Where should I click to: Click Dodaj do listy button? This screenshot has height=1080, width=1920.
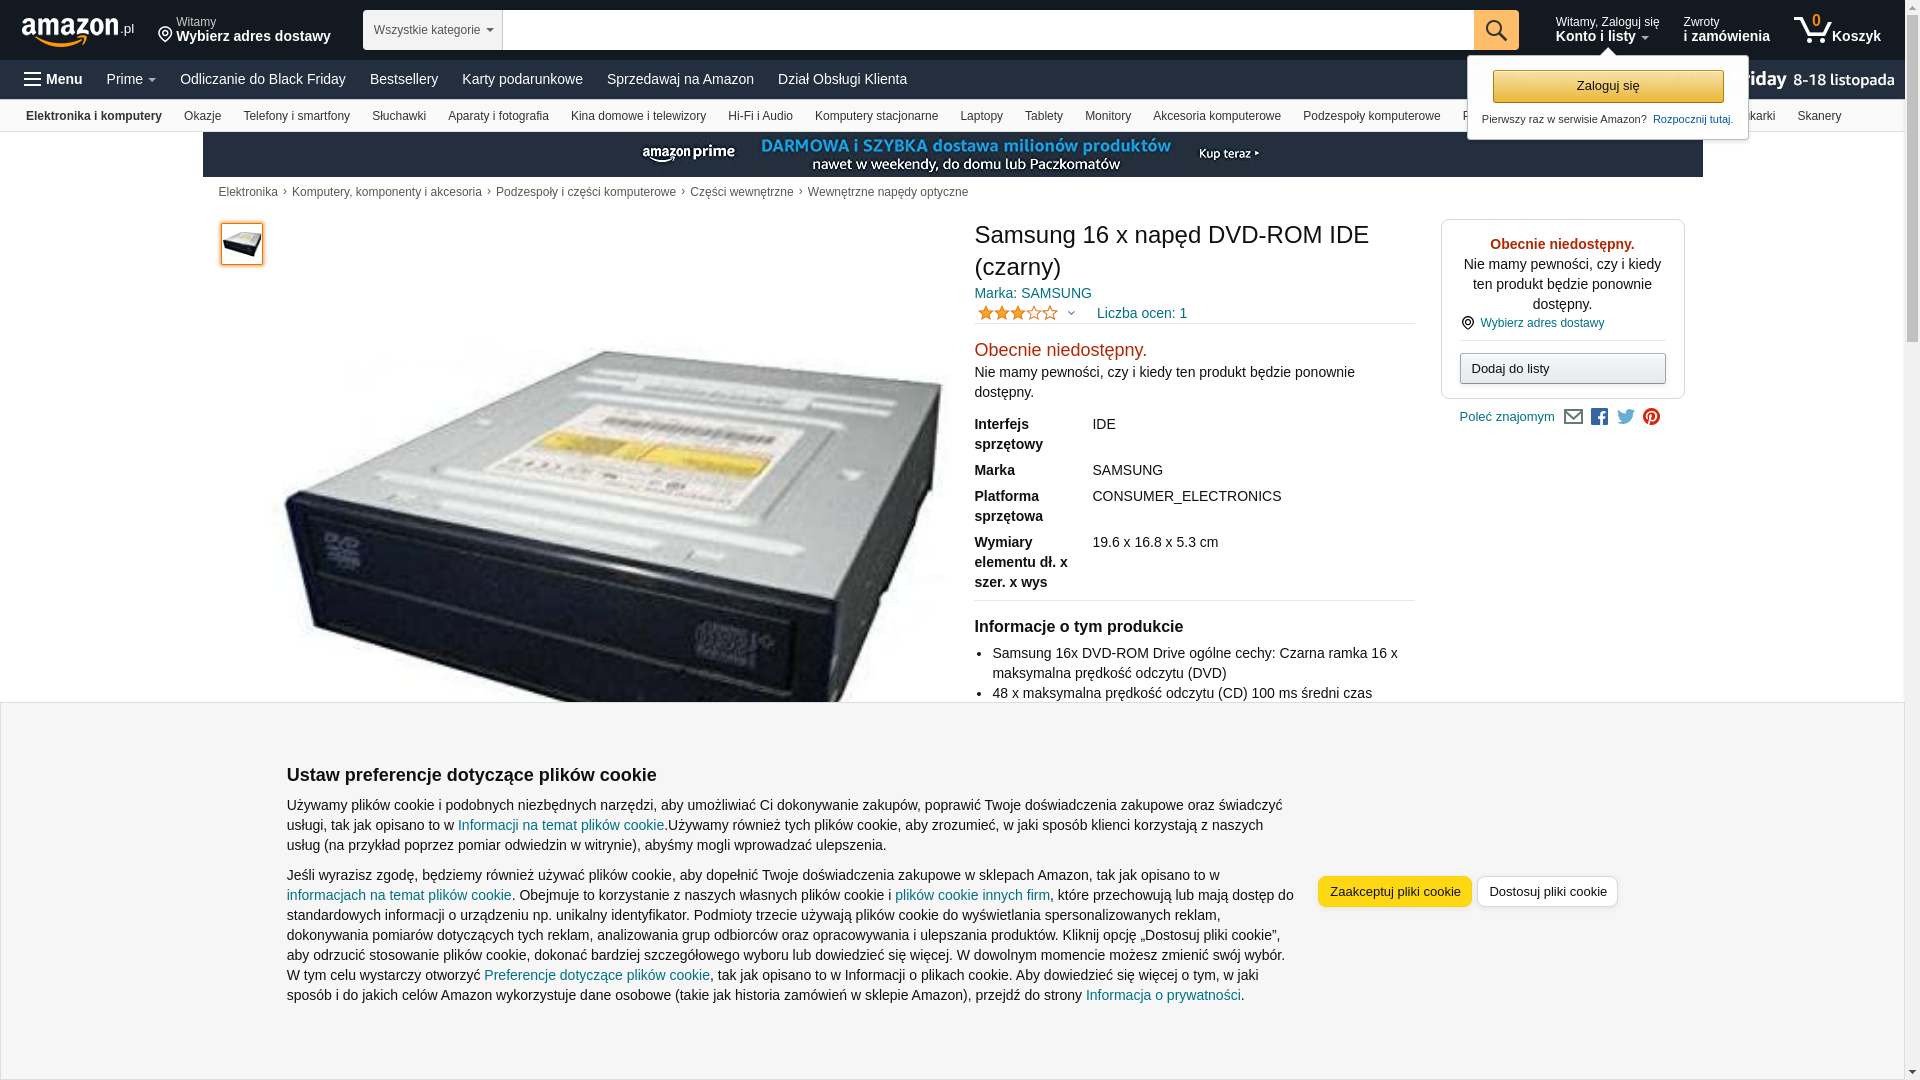[1562, 369]
